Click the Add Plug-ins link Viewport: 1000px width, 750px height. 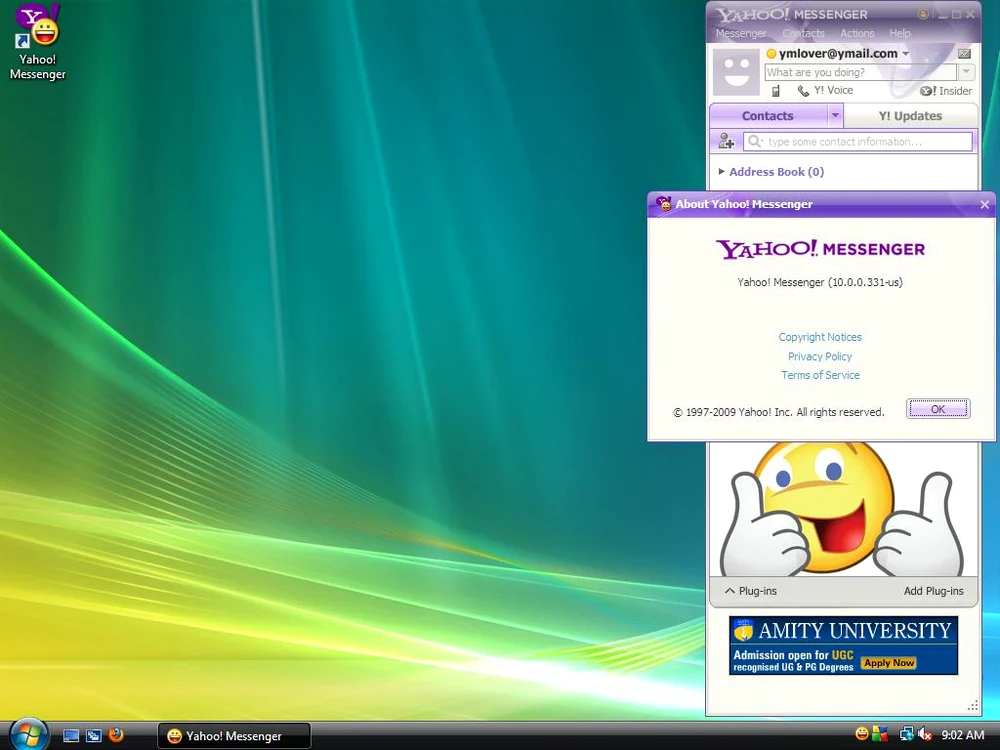click(933, 591)
